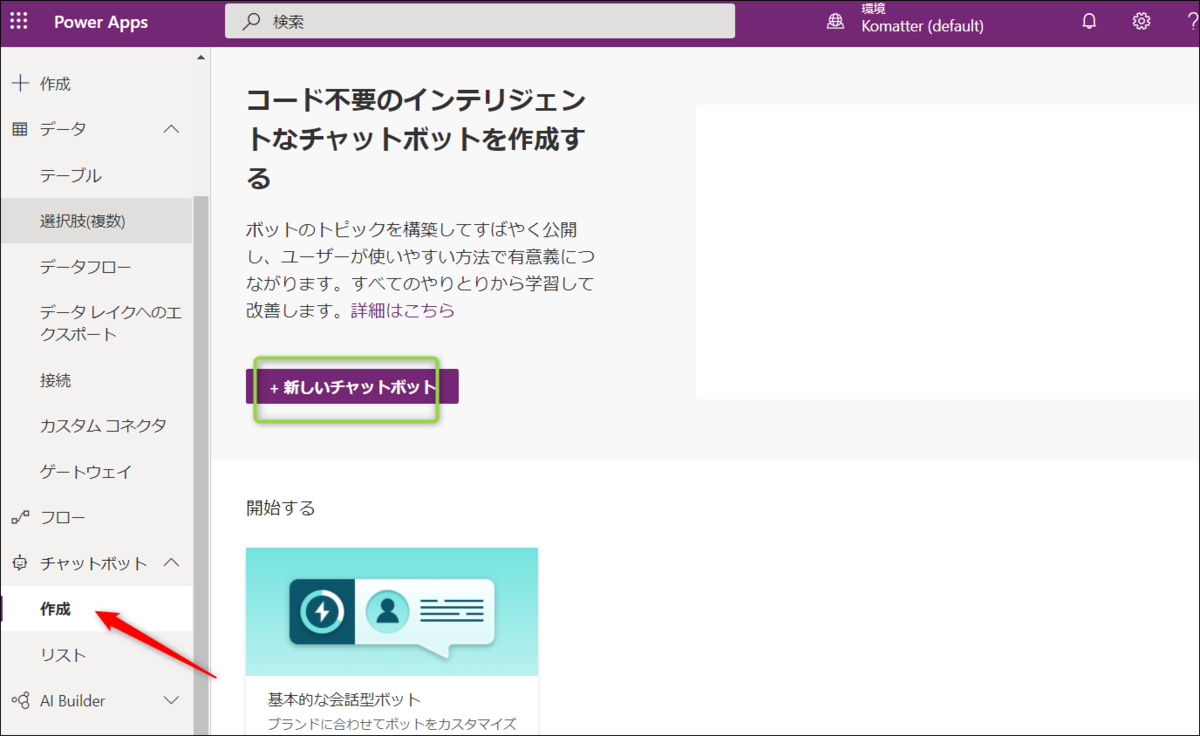Click the 開始する heading
1200x736 pixels.
point(281,508)
